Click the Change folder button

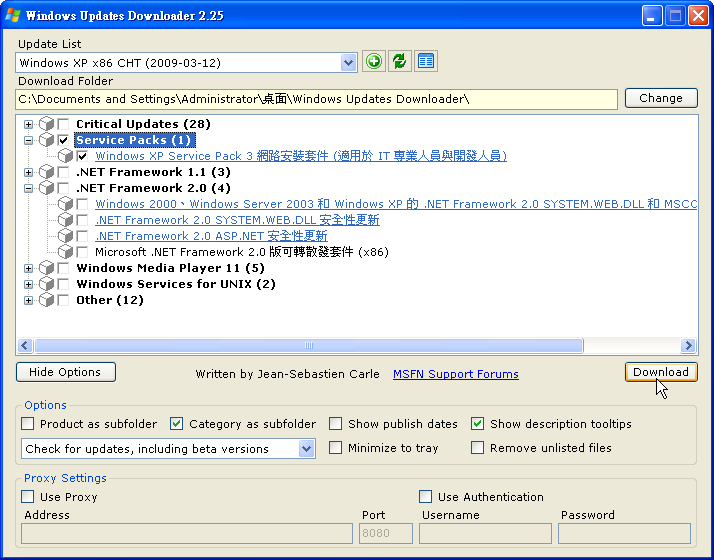click(661, 98)
